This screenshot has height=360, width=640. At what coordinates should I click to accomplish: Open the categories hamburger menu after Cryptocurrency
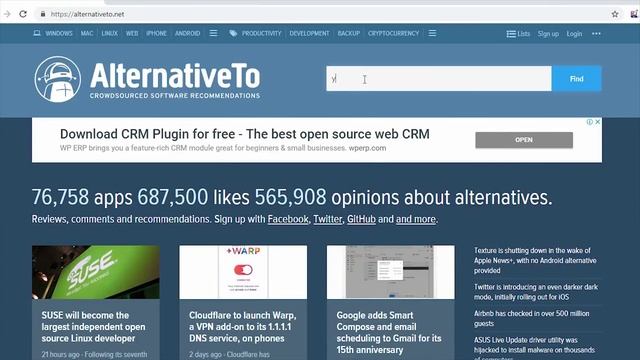point(432,33)
